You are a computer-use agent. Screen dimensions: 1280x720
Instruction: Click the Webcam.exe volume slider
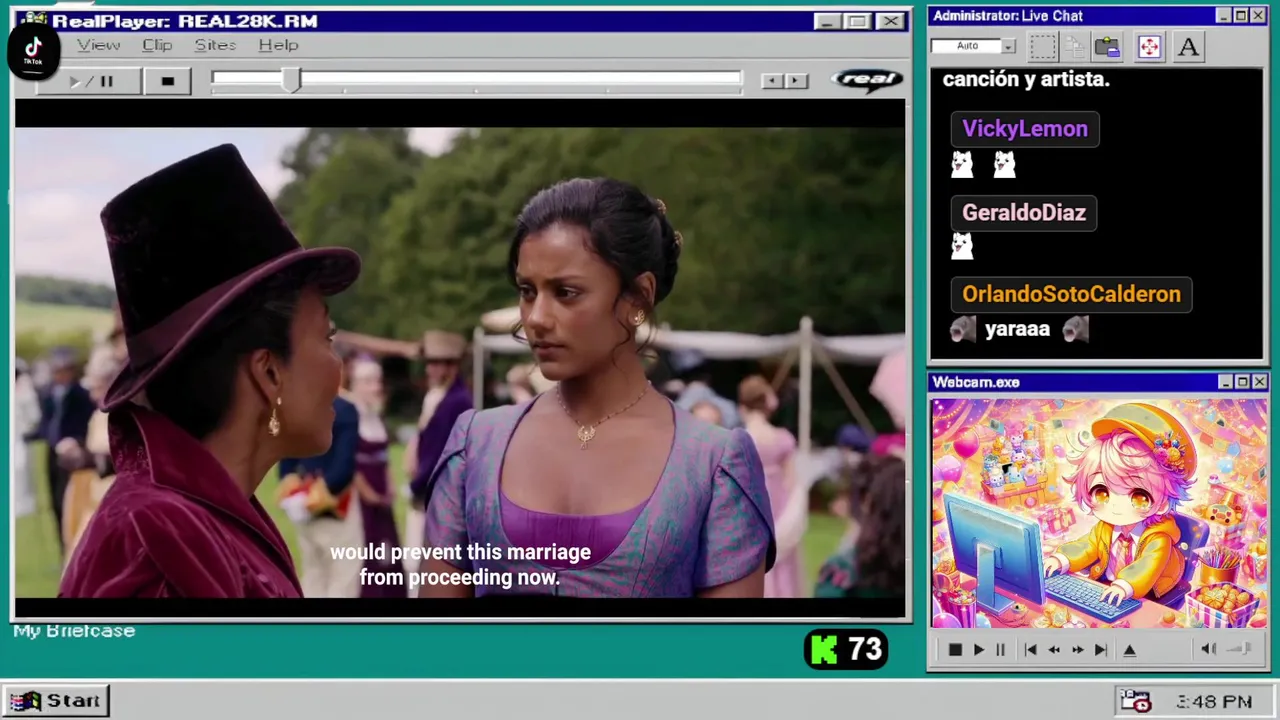[1240, 649]
